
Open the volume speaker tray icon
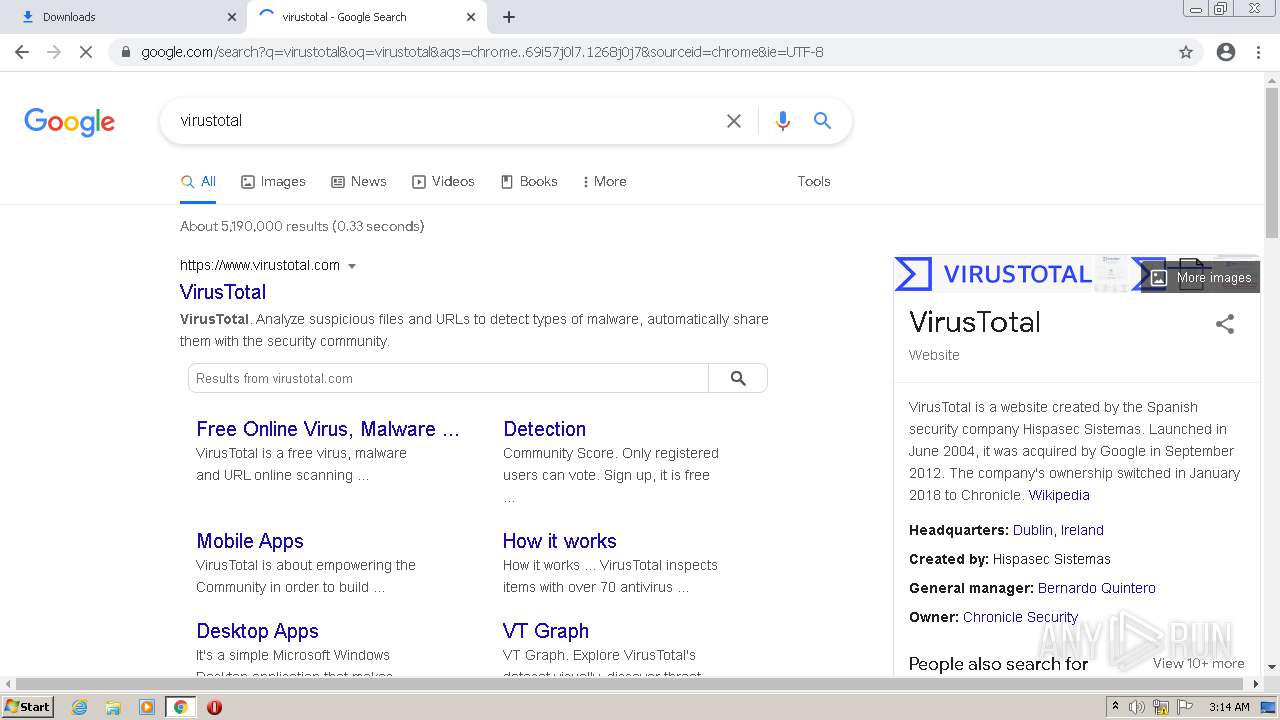point(1137,707)
